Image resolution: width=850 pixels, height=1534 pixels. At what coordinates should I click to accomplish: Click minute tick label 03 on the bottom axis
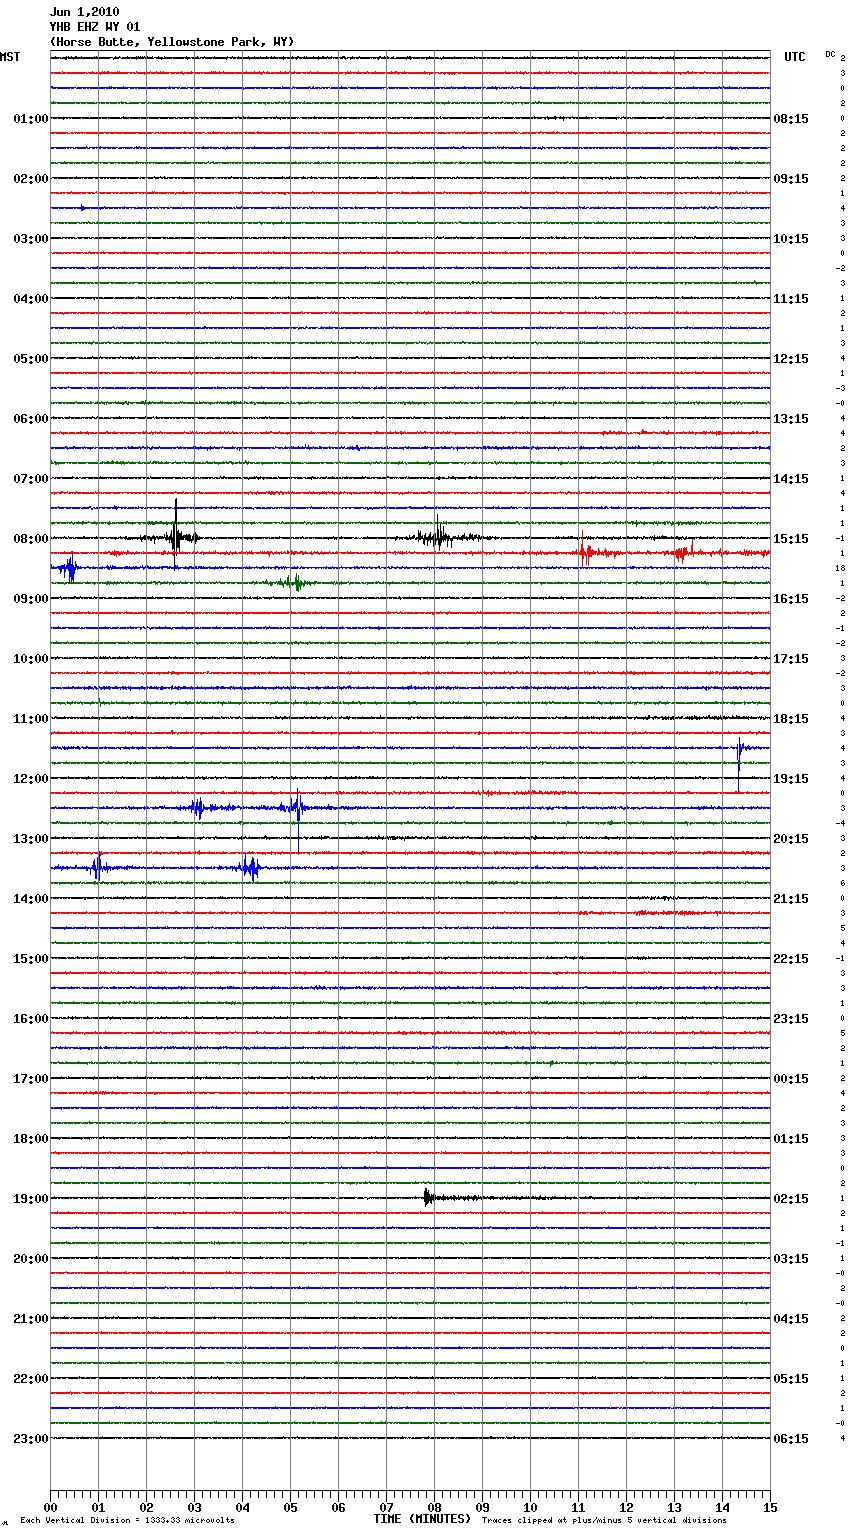pos(194,1507)
